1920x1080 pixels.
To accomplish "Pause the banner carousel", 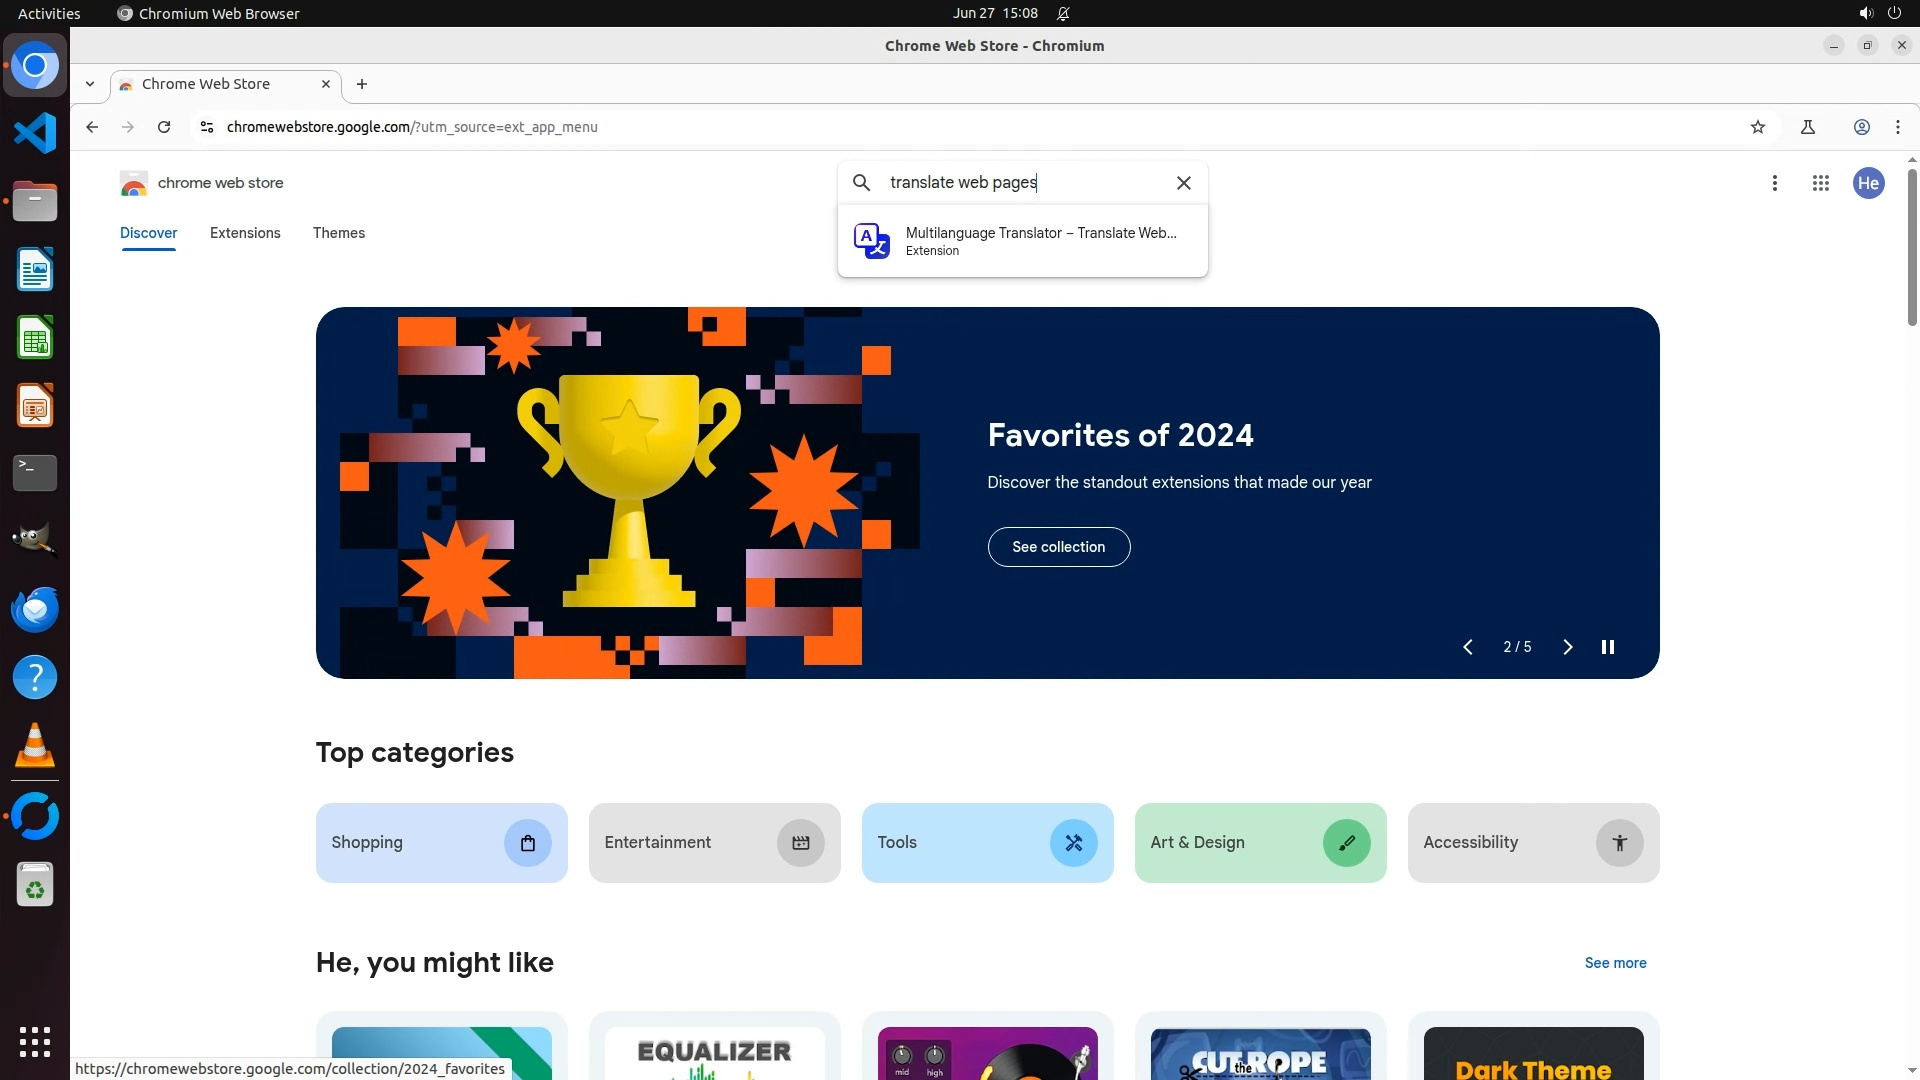I will pyautogui.click(x=1607, y=647).
